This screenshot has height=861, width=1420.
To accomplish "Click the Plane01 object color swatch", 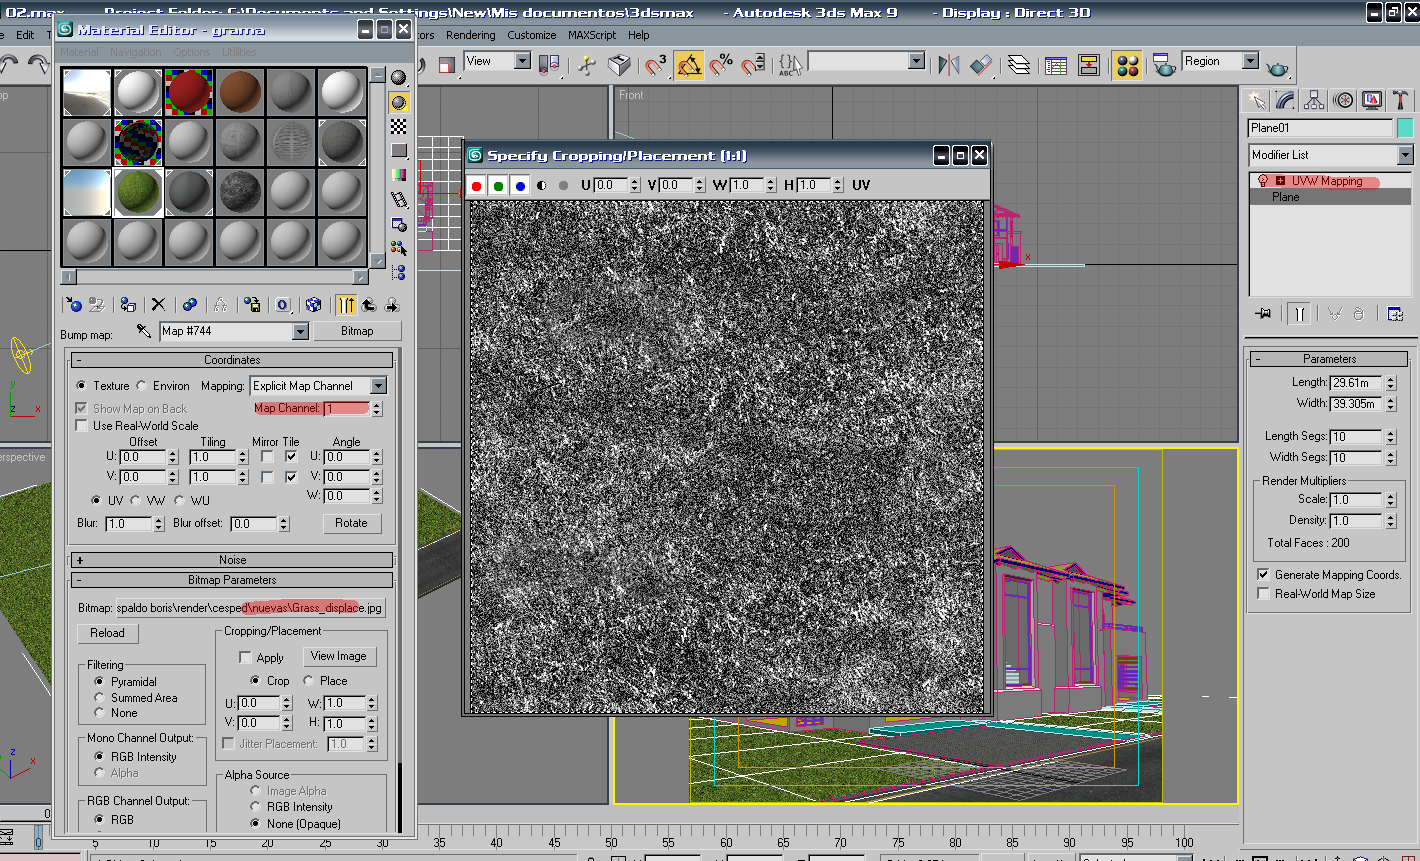I will click(1405, 128).
